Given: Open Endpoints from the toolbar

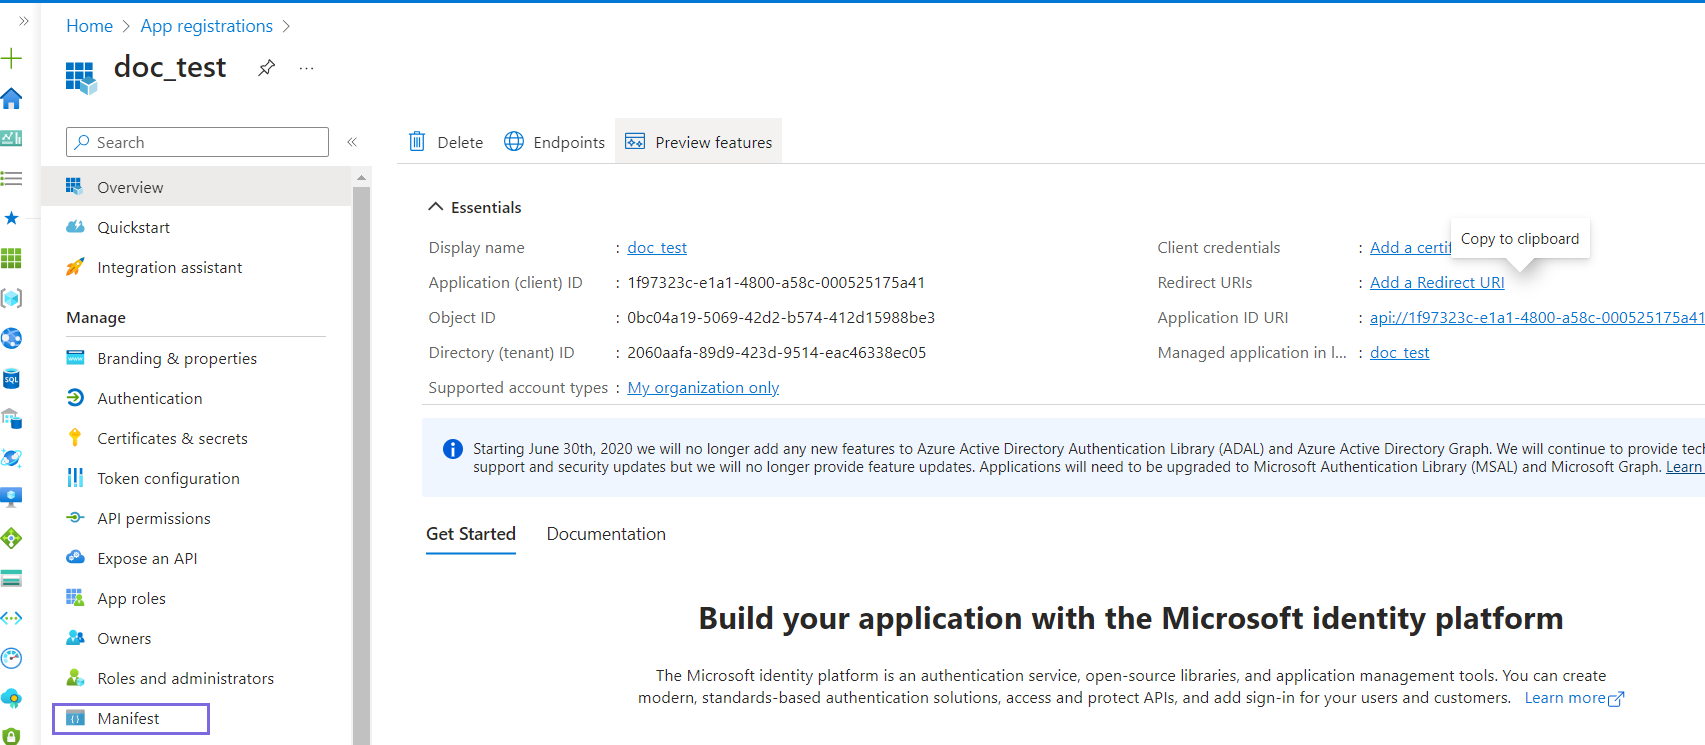Looking at the screenshot, I should point(554,142).
